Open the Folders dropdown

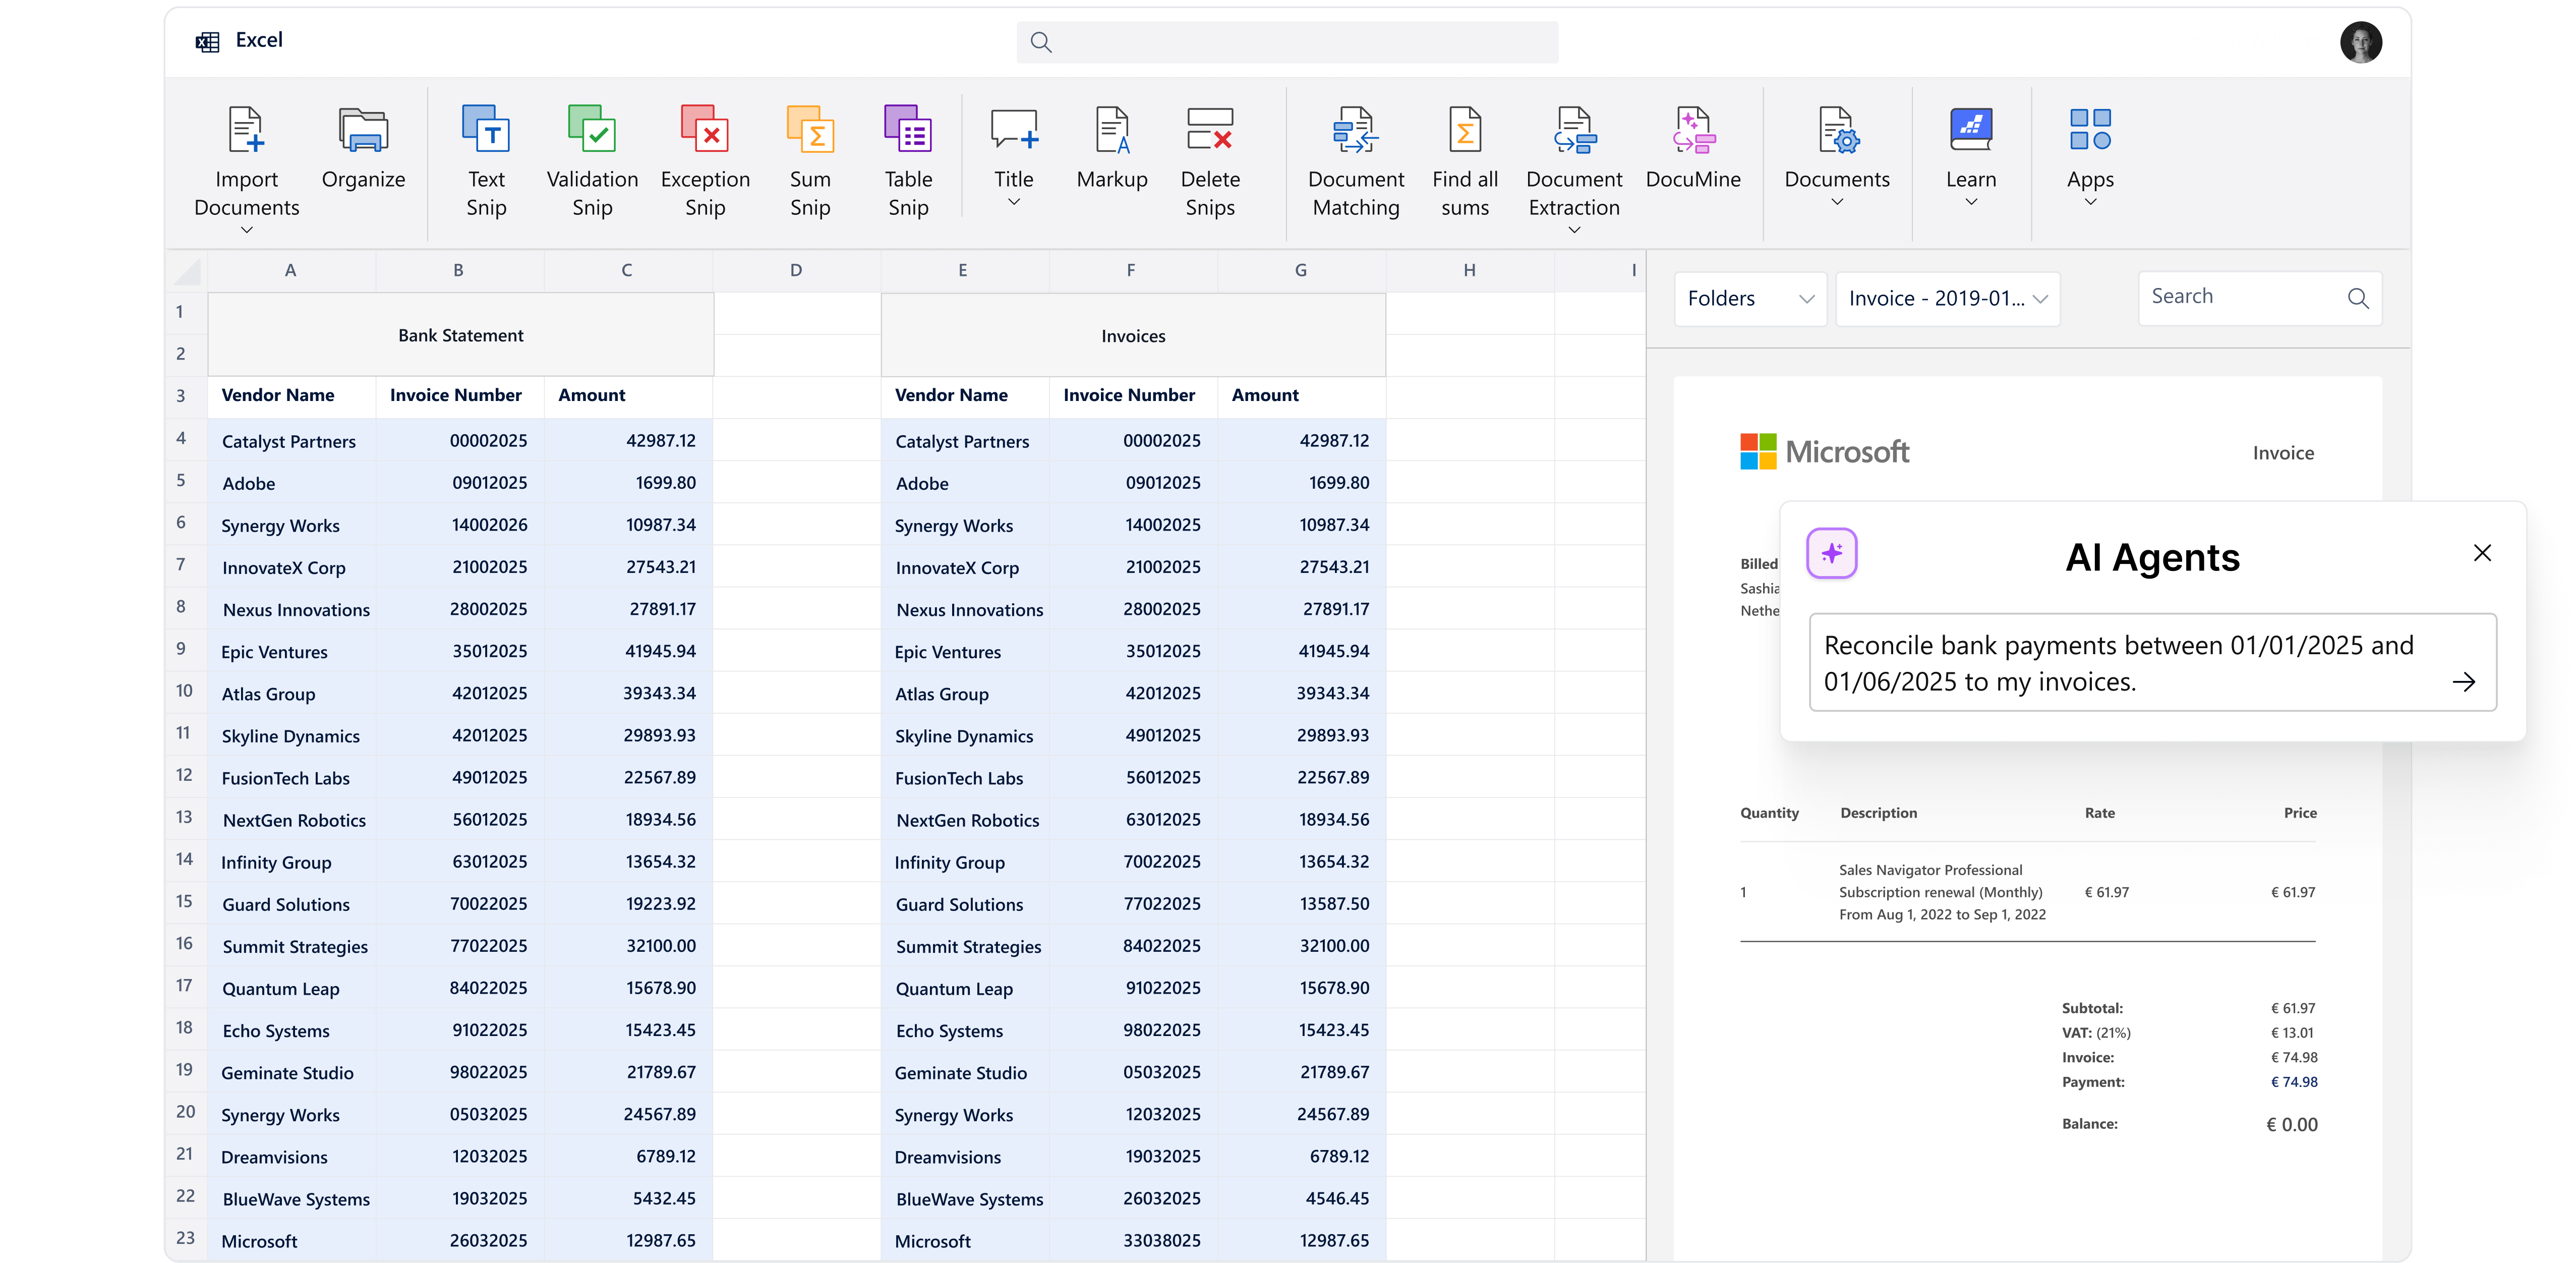coord(1750,299)
